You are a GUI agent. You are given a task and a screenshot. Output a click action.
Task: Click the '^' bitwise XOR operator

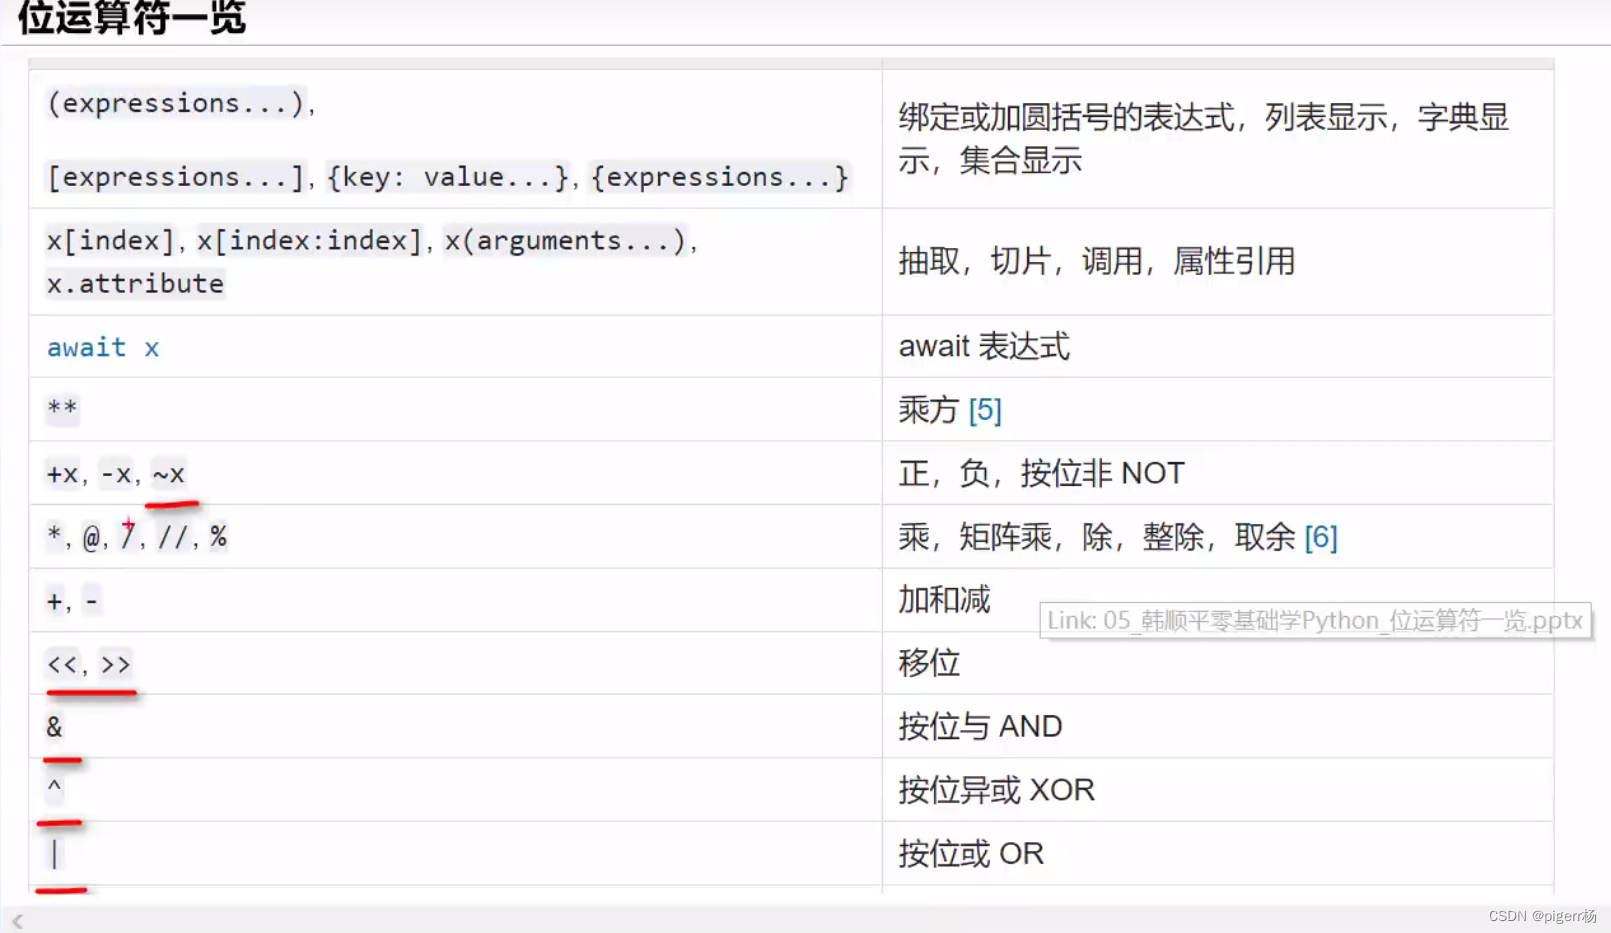(x=54, y=789)
